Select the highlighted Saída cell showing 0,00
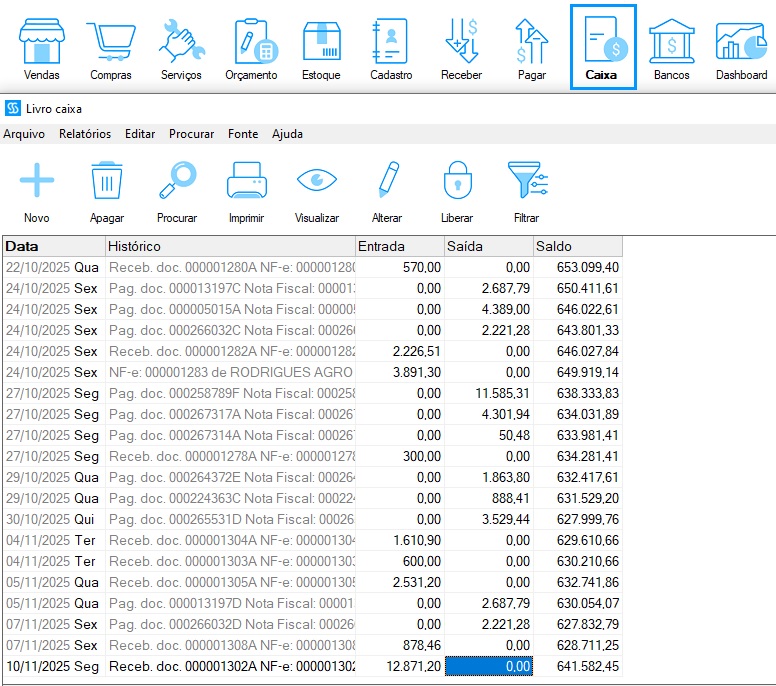The height and width of the screenshot is (686, 776). (488, 667)
